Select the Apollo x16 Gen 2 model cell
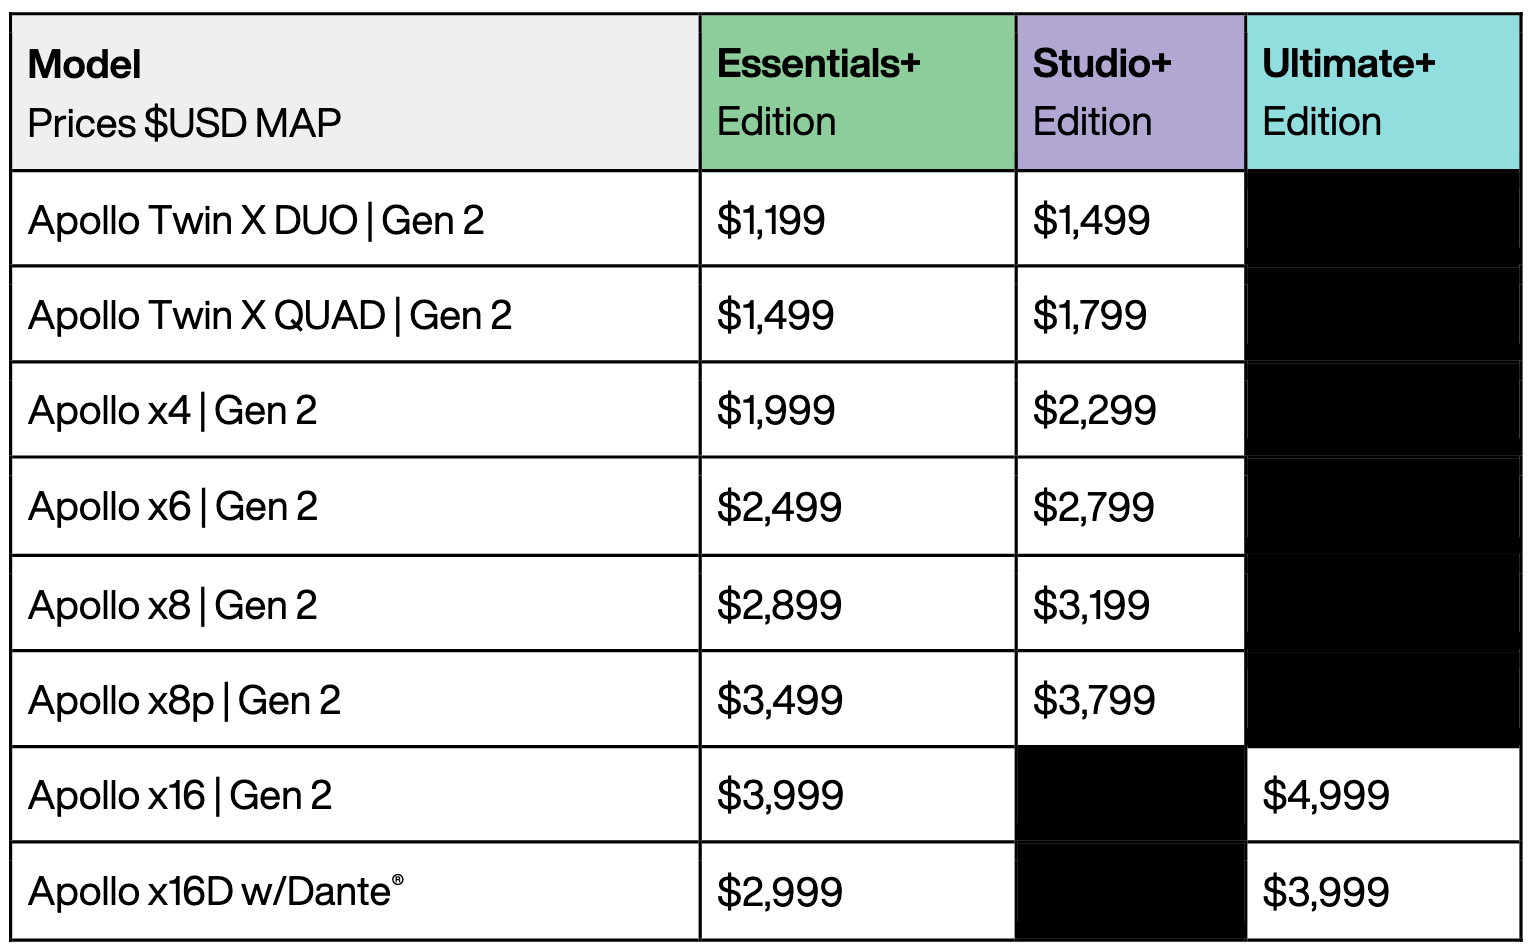Image resolution: width=1536 pixels, height=952 pixels. coord(180,796)
